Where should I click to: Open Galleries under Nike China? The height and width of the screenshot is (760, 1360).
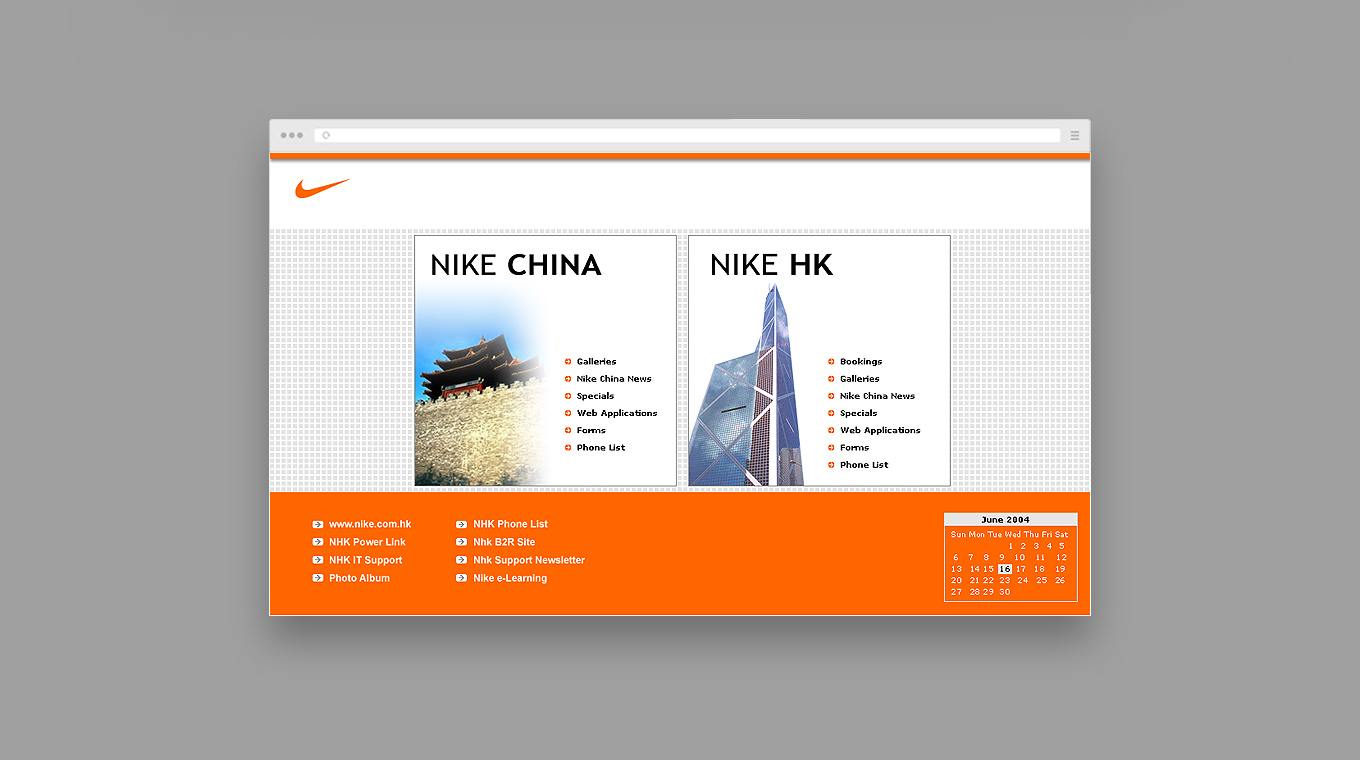coord(596,362)
